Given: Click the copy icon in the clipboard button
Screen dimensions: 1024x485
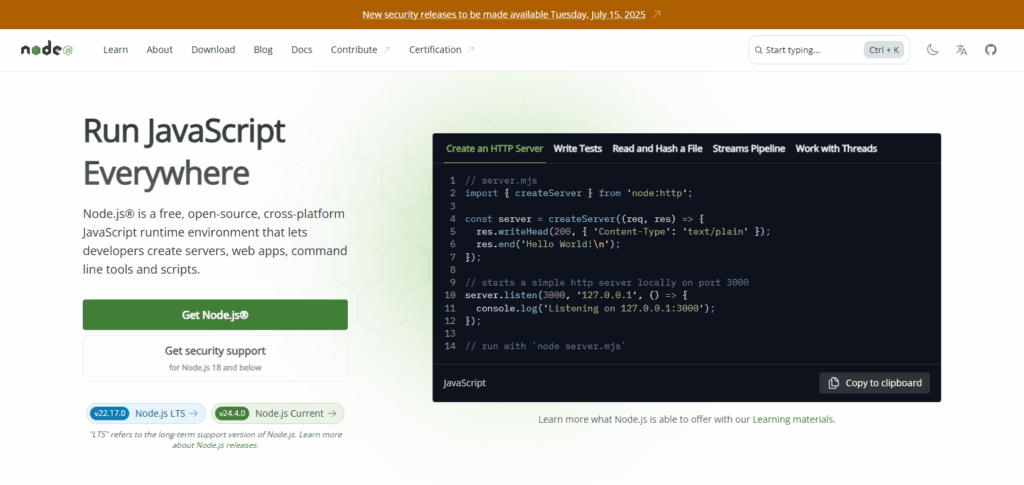Looking at the screenshot, I should [x=833, y=383].
